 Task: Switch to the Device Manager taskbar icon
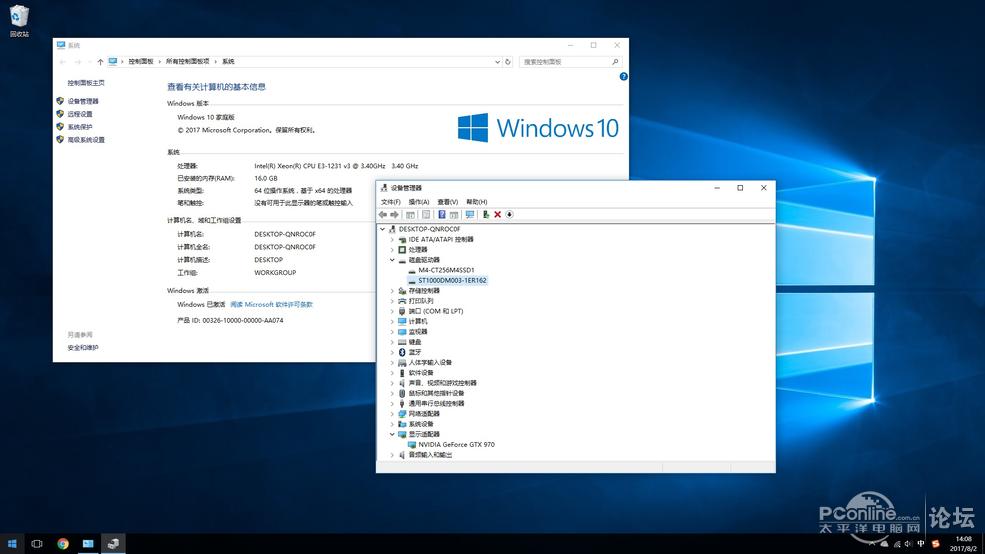pos(113,544)
